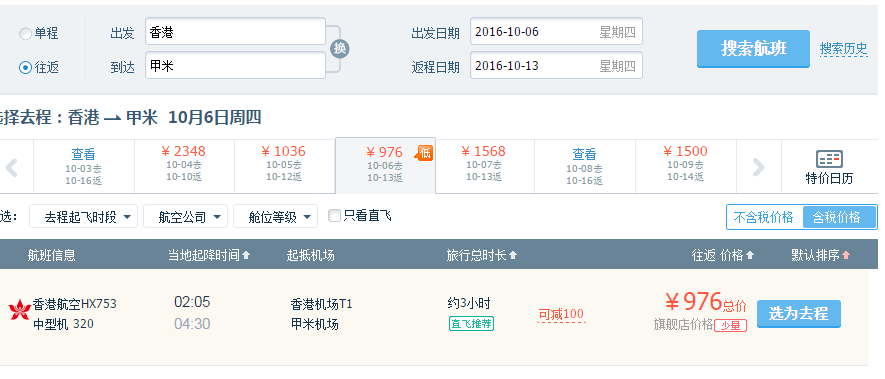885x379 pixels.
Task: Click the 航班信息 column header
Action: click(51, 256)
